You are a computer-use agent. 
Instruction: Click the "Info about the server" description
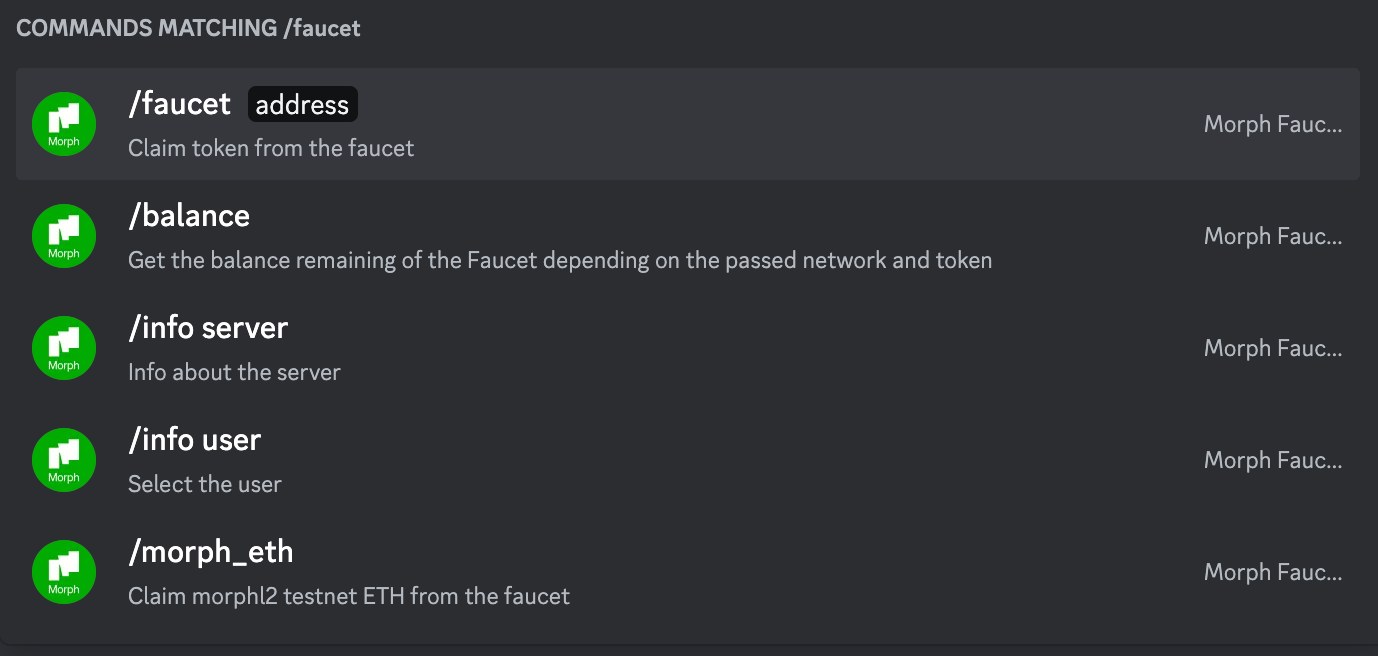pyautogui.click(x=234, y=372)
